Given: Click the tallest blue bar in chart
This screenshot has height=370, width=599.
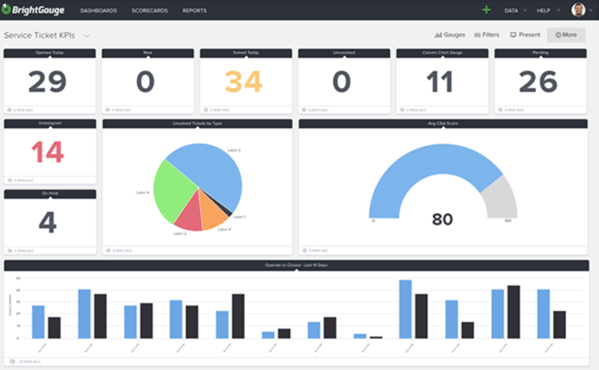Looking at the screenshot, I should [x=405, y=309].
